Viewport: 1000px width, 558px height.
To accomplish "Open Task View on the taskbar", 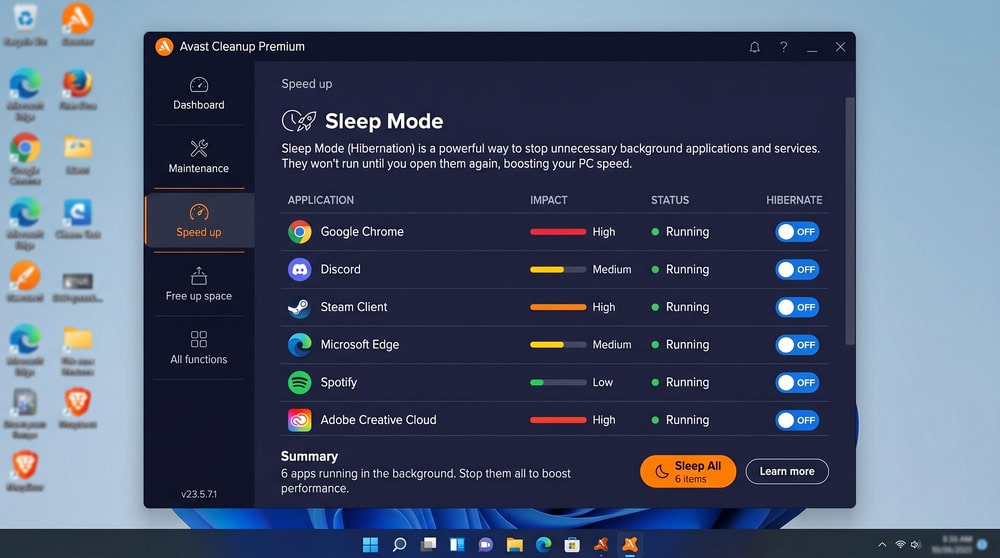I will pyautogui.click(x=428, y=544).
